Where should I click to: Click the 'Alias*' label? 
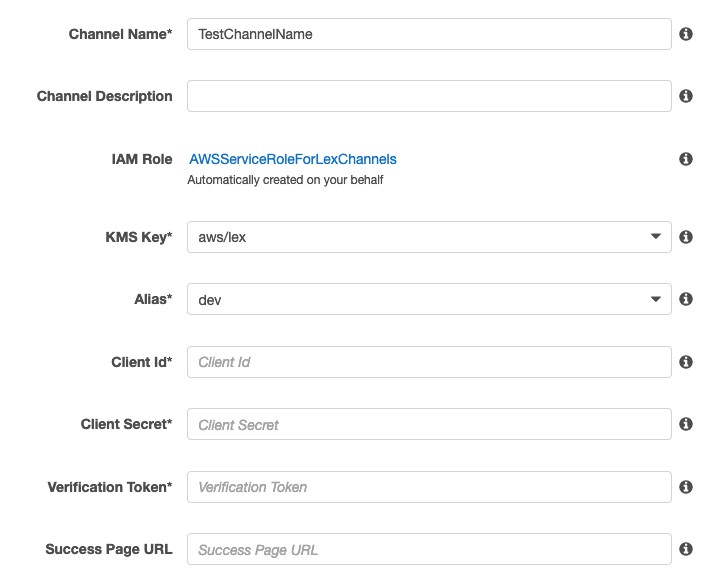(153, 299)
